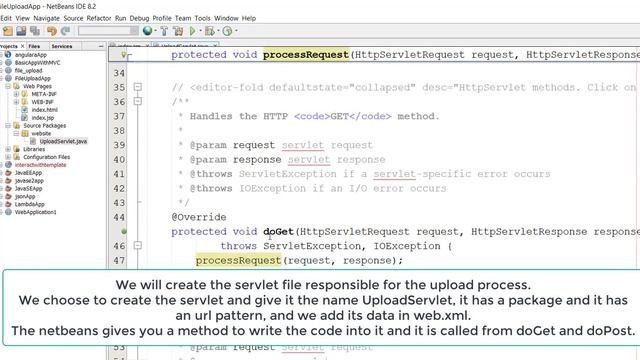This screenshot has height=360, width=640.
Task: Open the Source menu
Action: click(x=73, y=18)
